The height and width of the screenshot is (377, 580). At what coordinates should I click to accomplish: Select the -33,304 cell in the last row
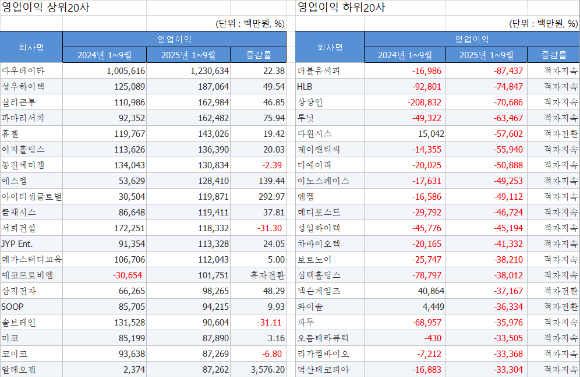(487, 370)
